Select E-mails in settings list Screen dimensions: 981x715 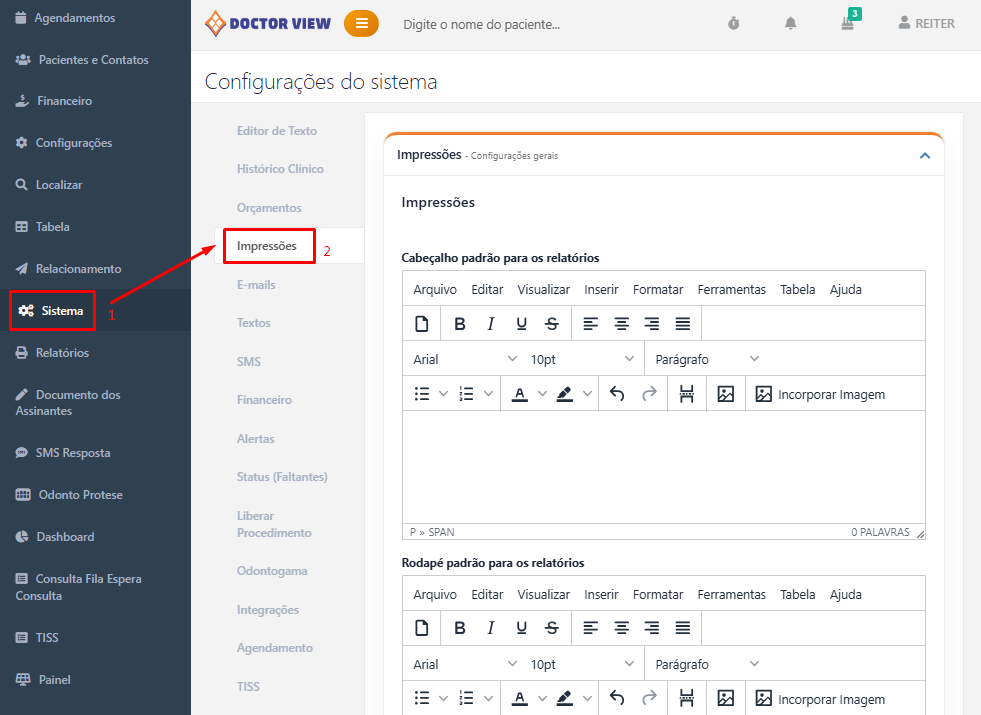coord(256,285)
